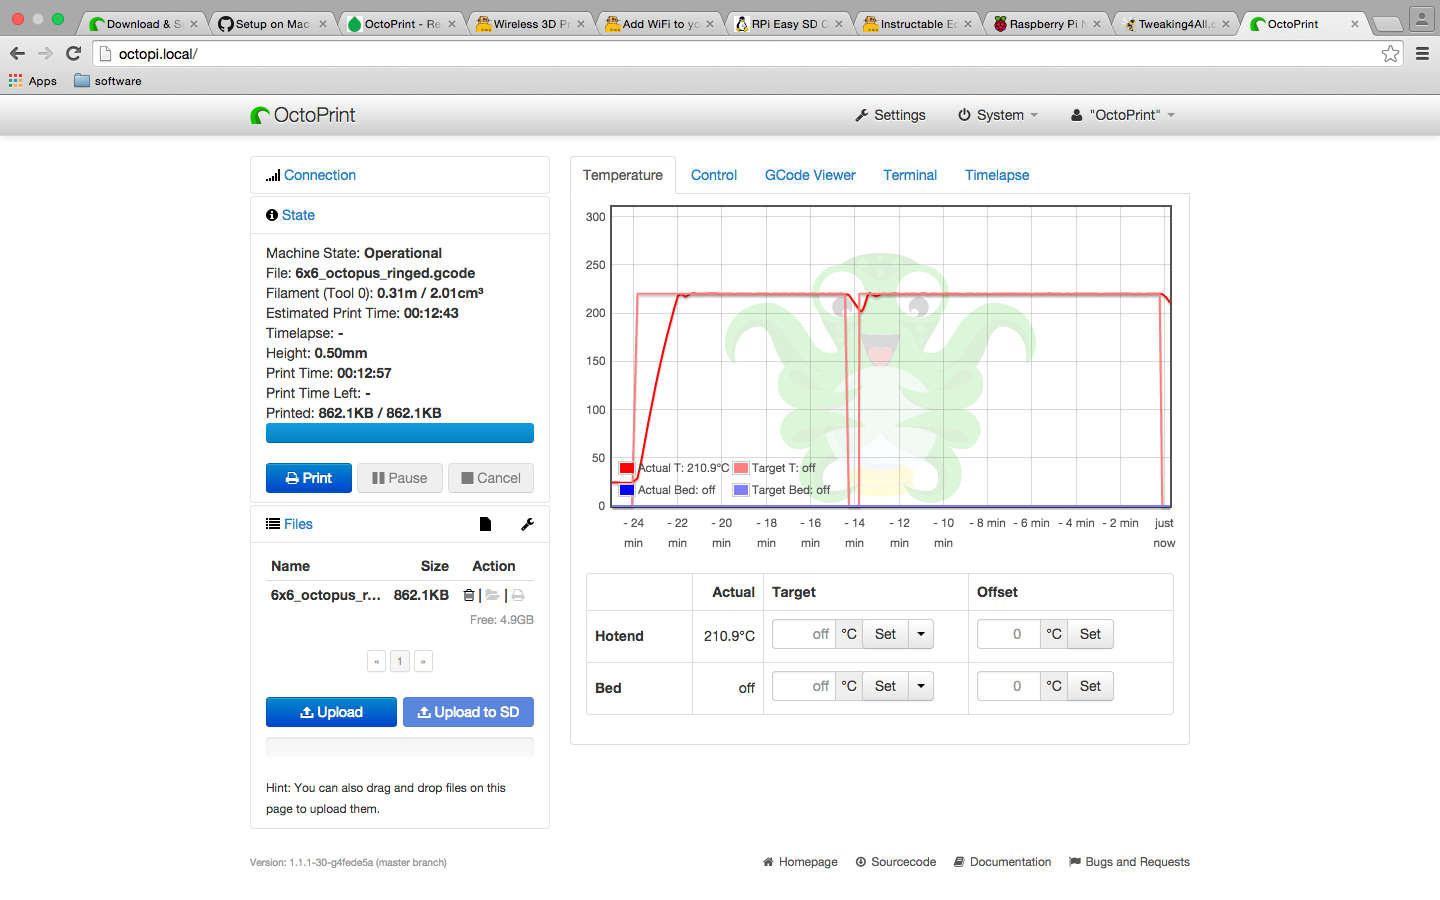1440x900 pixels.
Task: Click the Hotend target temperature field
Action: pyautogui.click(x=804, y=634)
